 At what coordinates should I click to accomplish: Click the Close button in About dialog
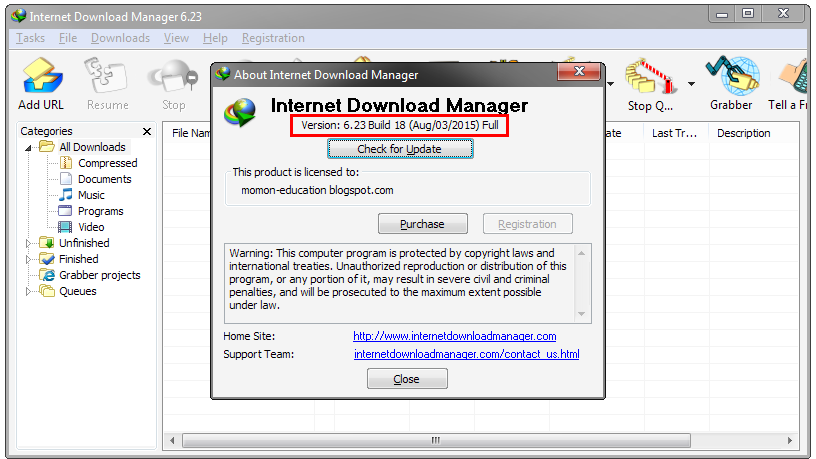pos(406,379)
